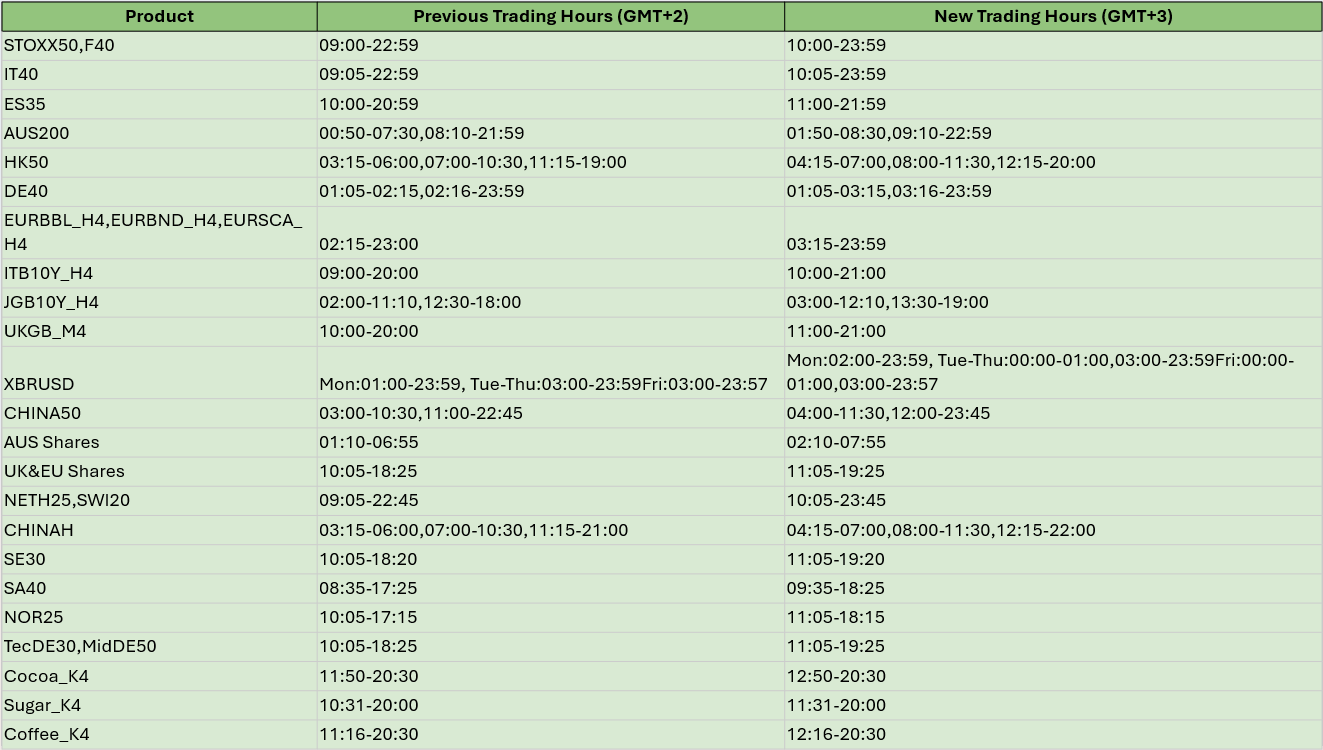Select the New Trading Hours (GMT+3) header
Viewport: 1323px width, 750px height.
point(1053,16)
